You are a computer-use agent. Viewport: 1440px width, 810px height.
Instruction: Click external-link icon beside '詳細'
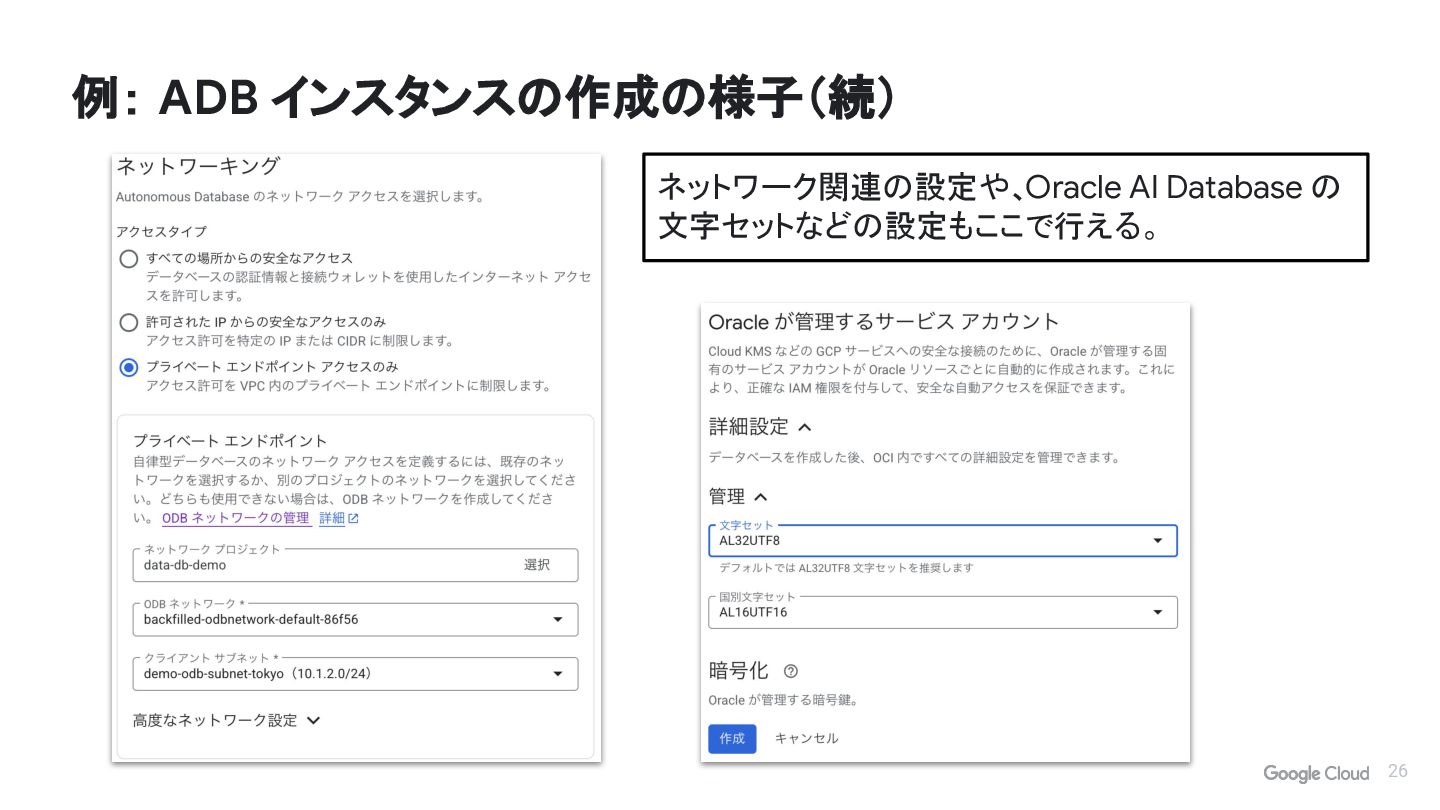pos(353,518)
